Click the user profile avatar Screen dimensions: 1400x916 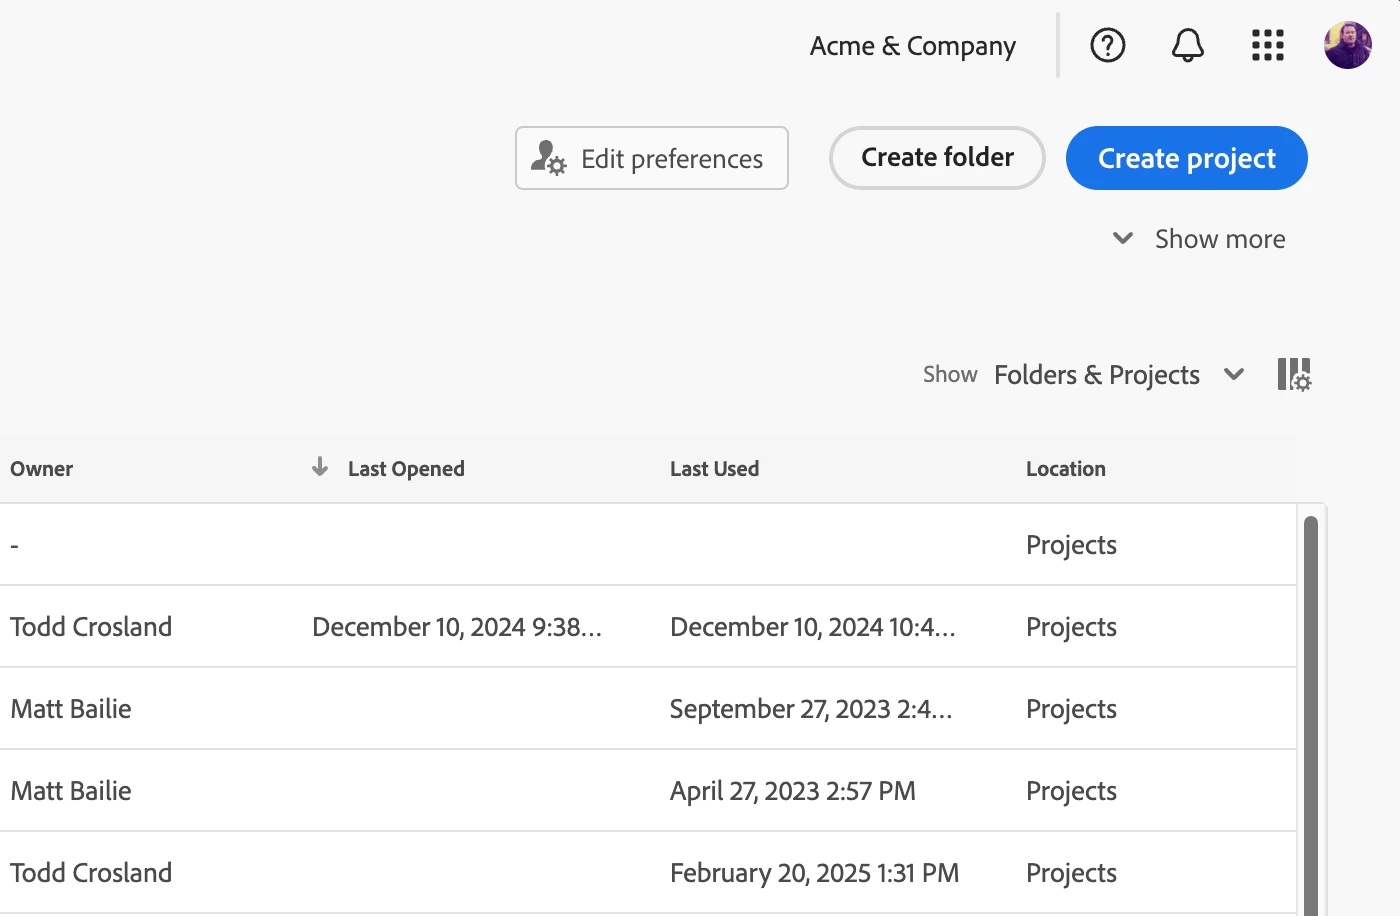pyautogui.click(x=1347, y=45)
